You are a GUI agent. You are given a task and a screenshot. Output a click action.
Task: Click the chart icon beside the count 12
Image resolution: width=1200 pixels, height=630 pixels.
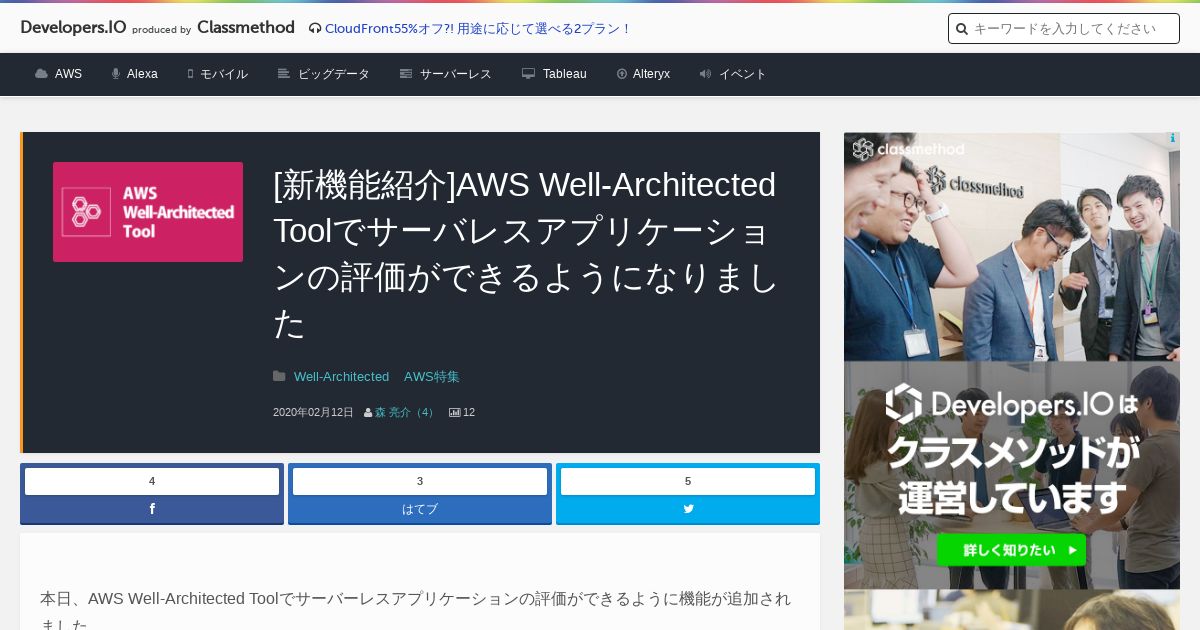tap(455, 412)
